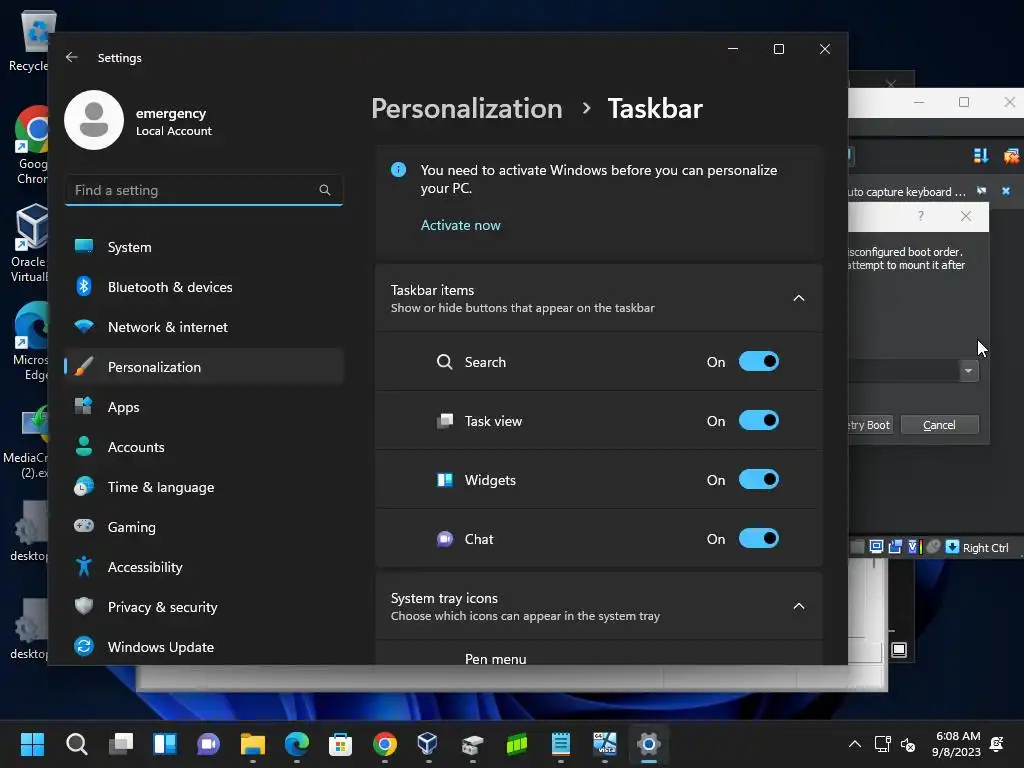Image resolution: width=1024 pixels, height=768 pixels.
Task: Click the Personalization breadcrumb link
Action: (x=466, y=108)
